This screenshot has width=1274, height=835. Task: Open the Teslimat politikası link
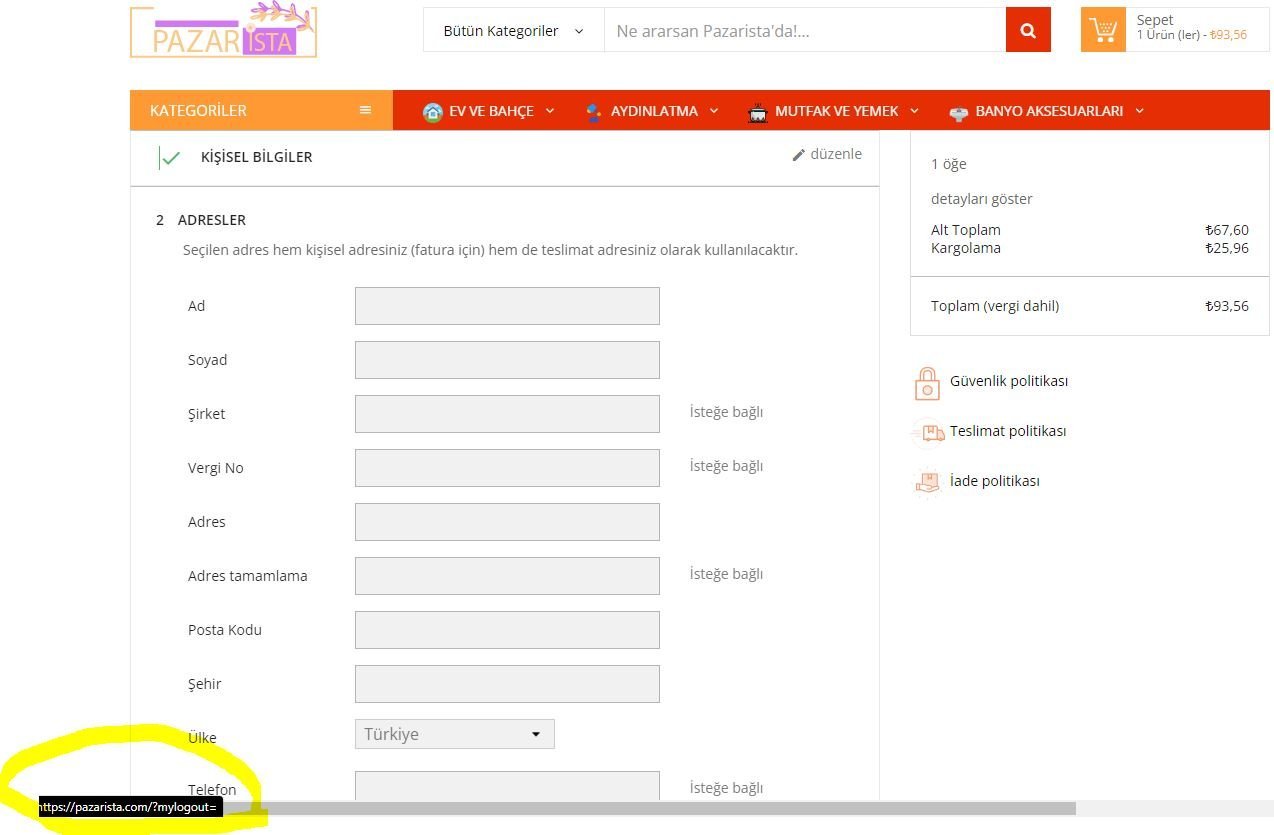click(x=1008, y=431)
